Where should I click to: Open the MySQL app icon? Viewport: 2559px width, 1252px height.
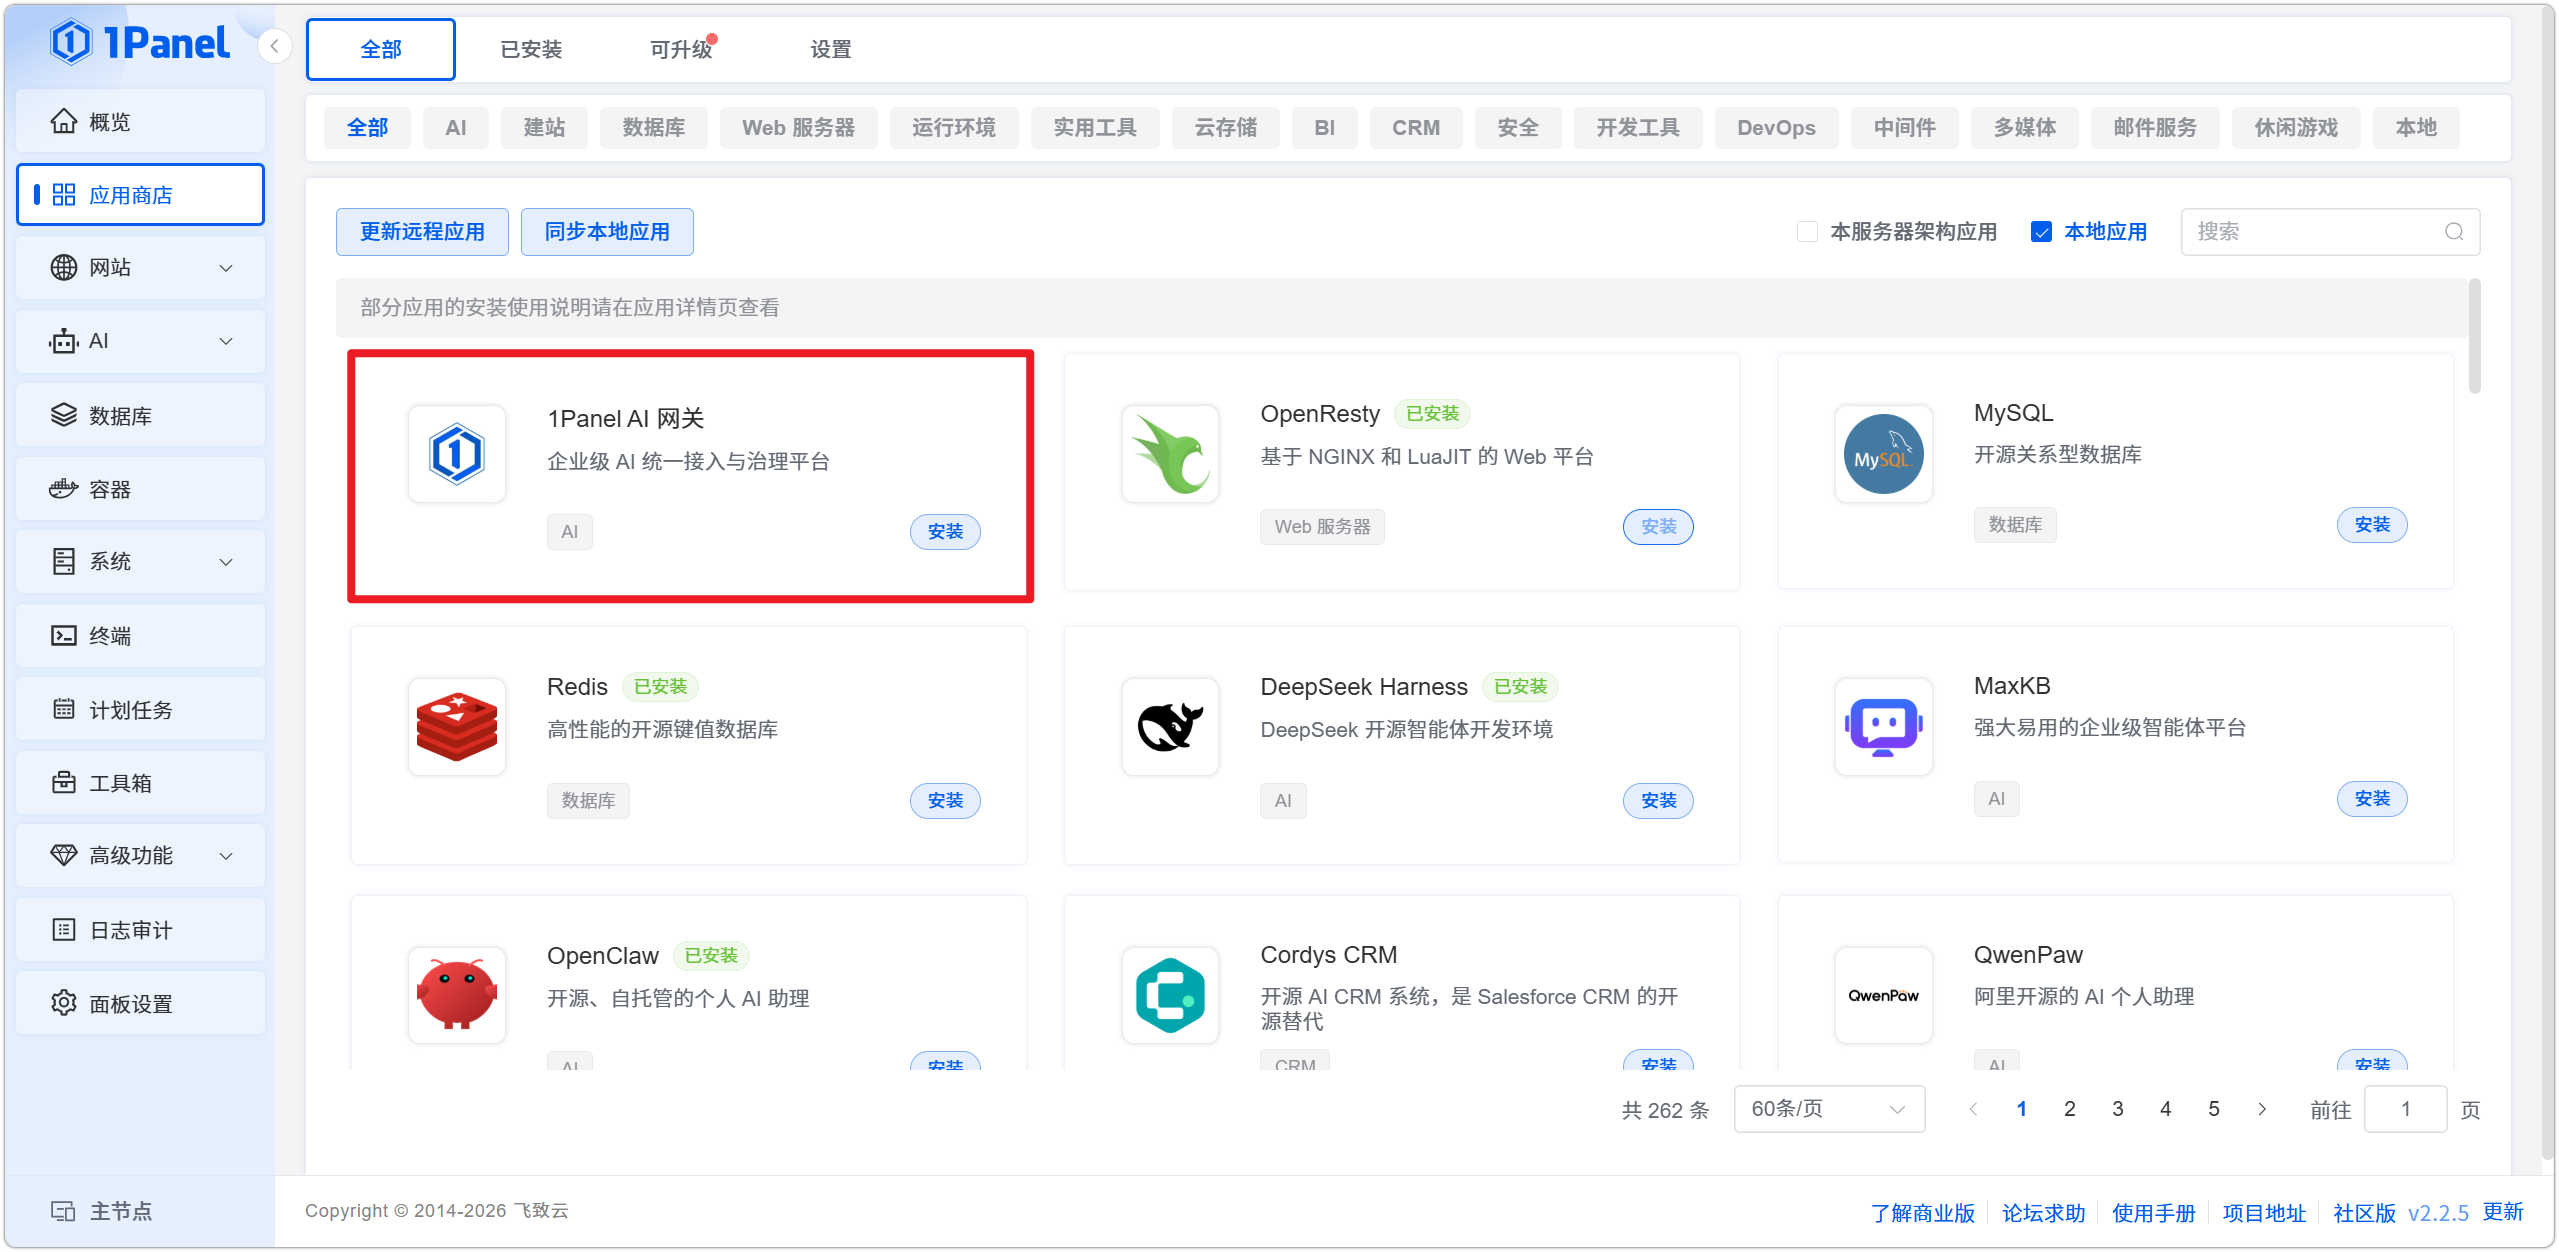tap(1883, 454)
